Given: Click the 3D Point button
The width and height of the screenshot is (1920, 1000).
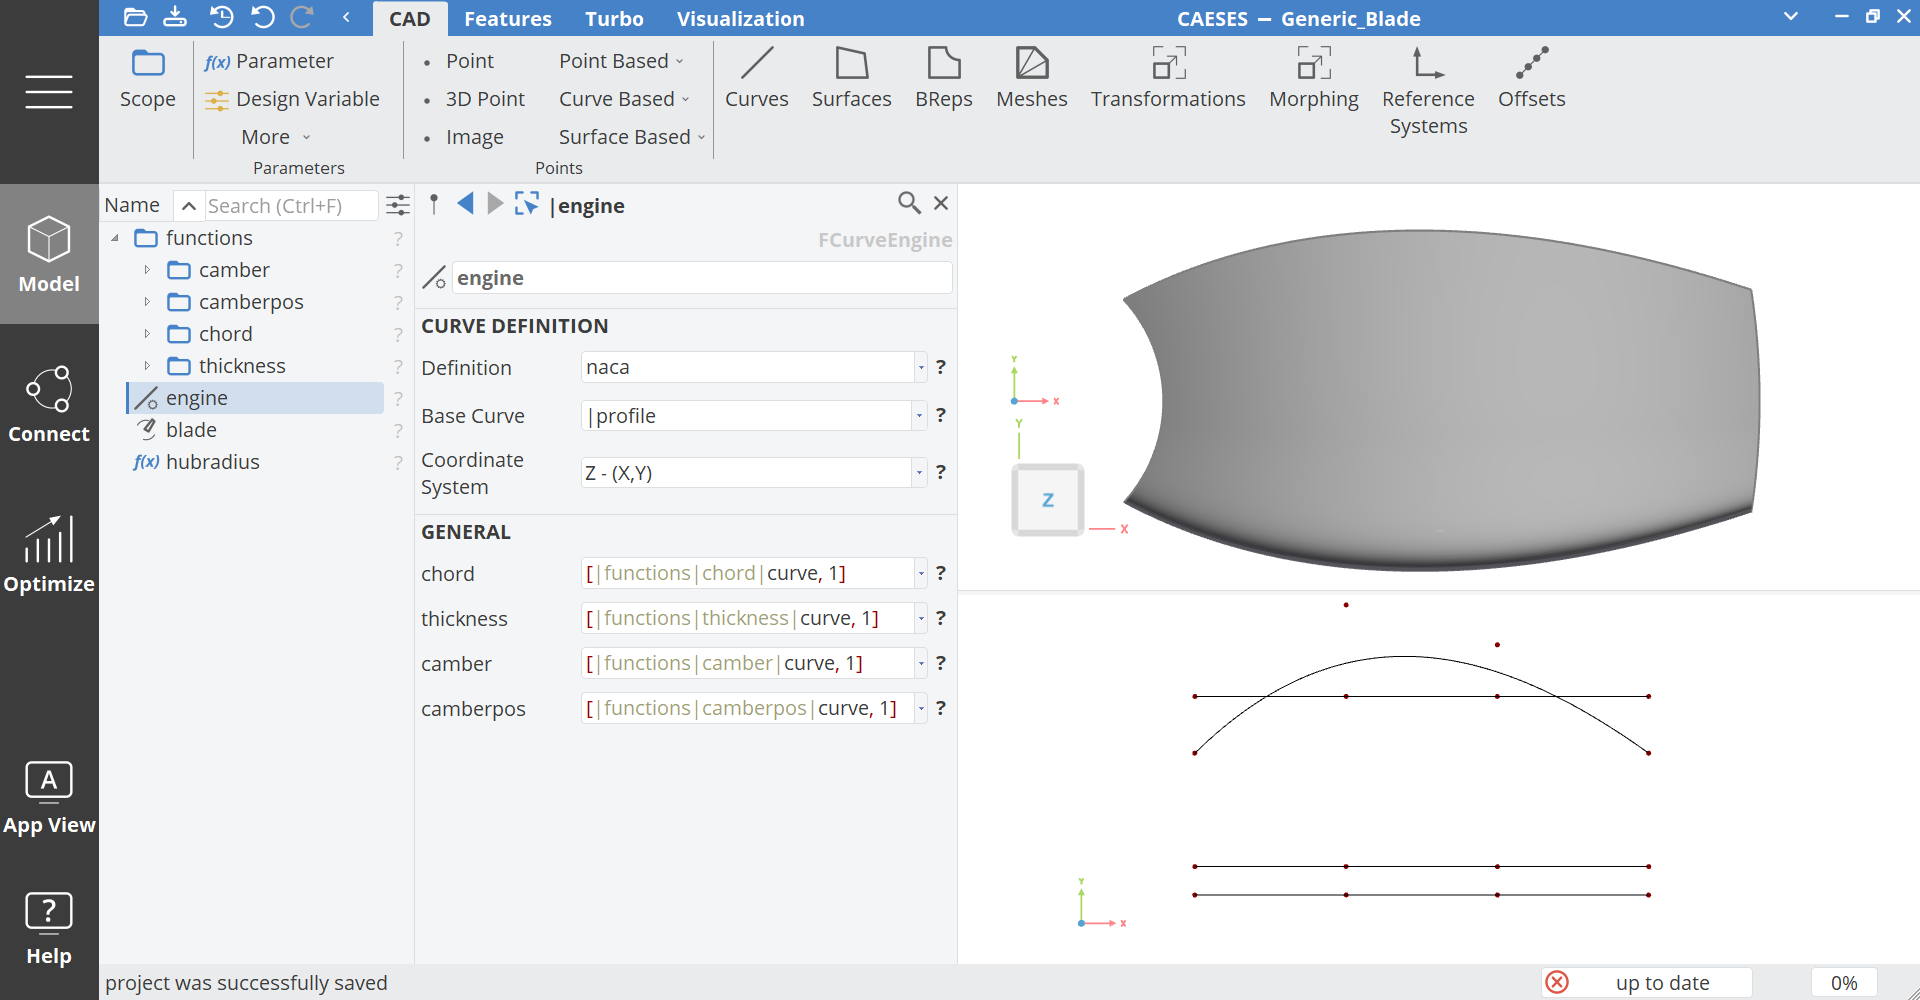Looking at the screenshot, I should click(x=485, y=99).
